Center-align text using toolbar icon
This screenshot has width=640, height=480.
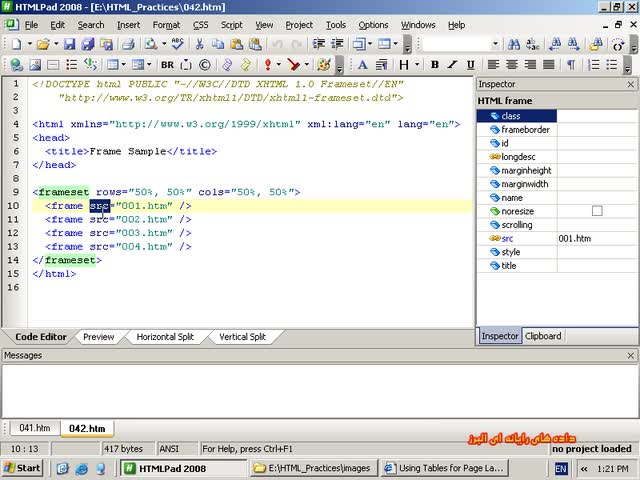pyautogui.click(x=512, y=65)
